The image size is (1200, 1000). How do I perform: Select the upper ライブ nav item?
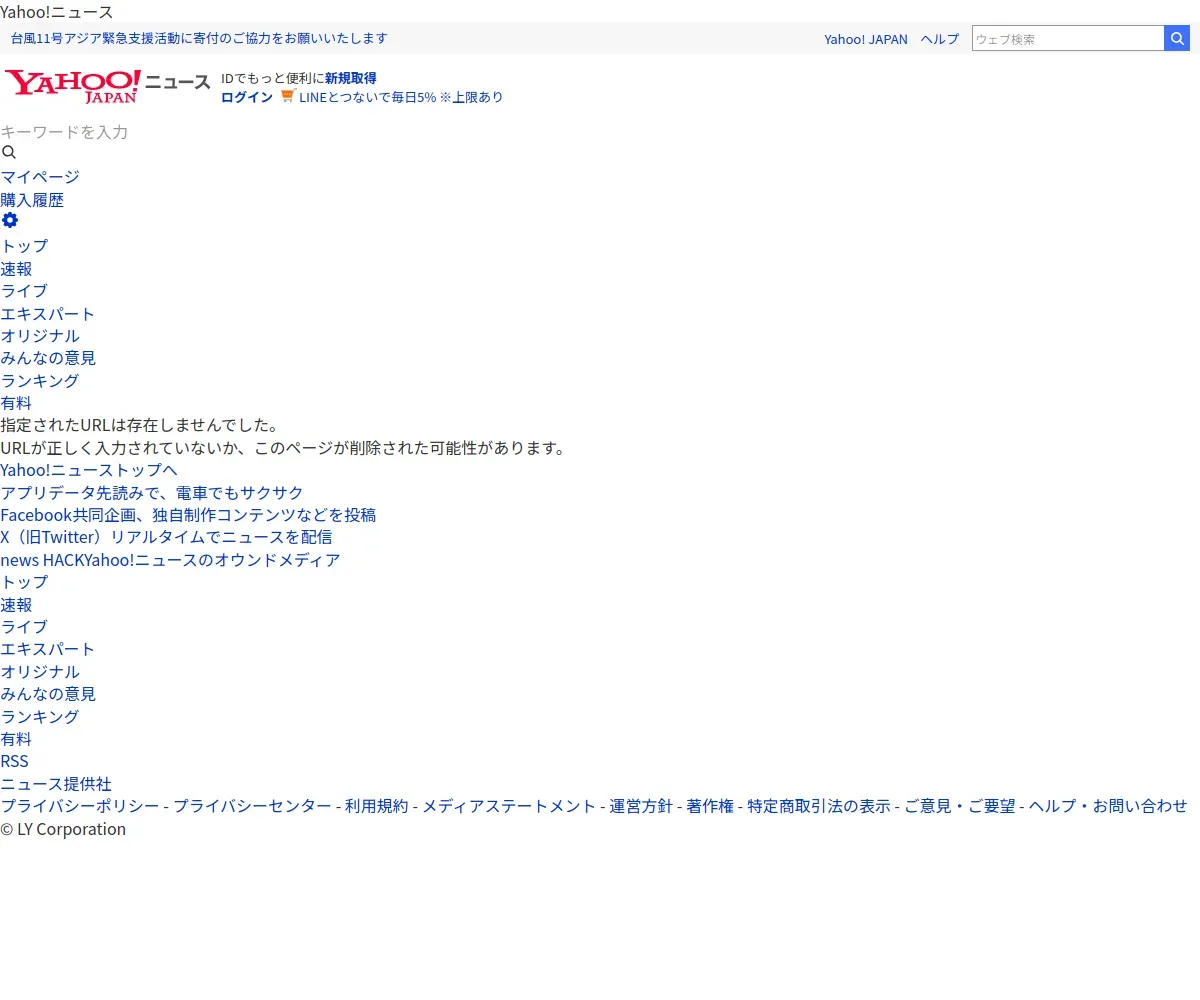(24, 291)
